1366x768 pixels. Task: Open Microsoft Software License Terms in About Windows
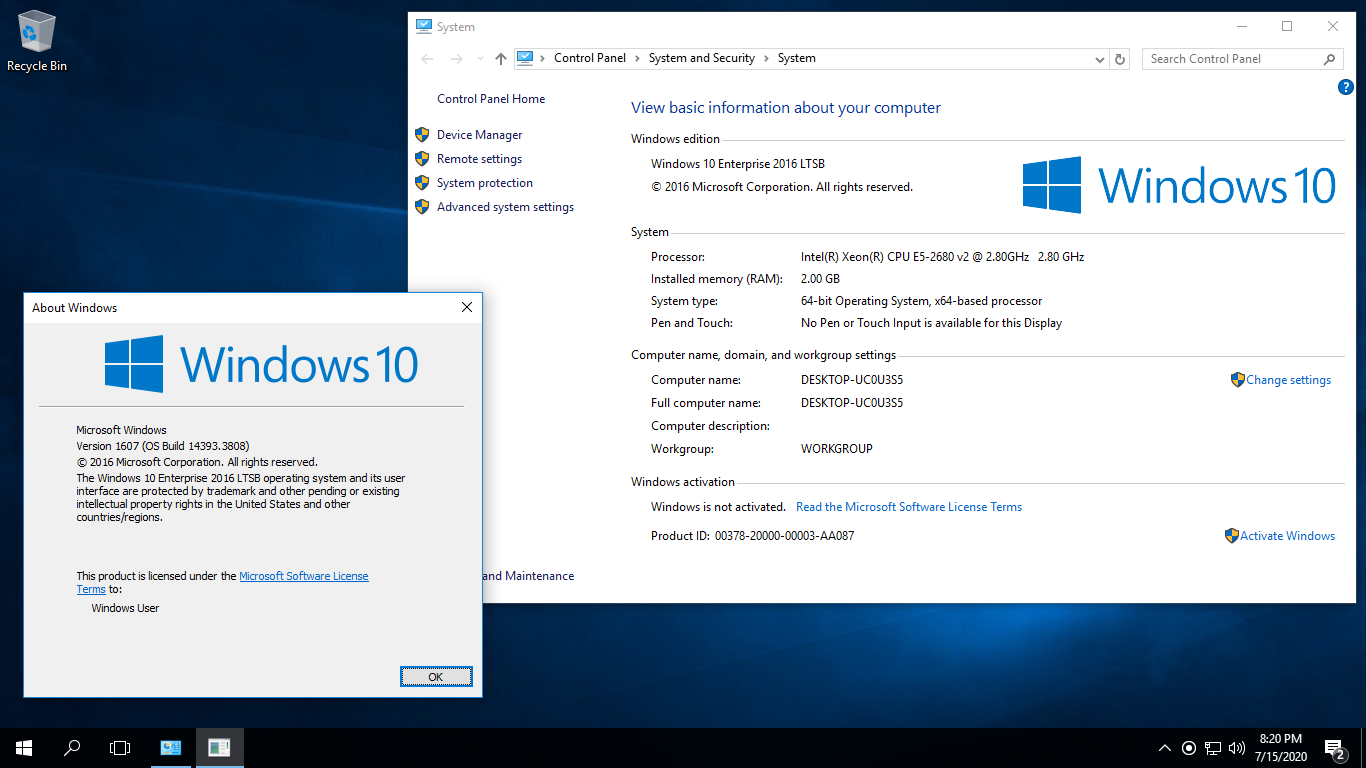click(303, 576)
